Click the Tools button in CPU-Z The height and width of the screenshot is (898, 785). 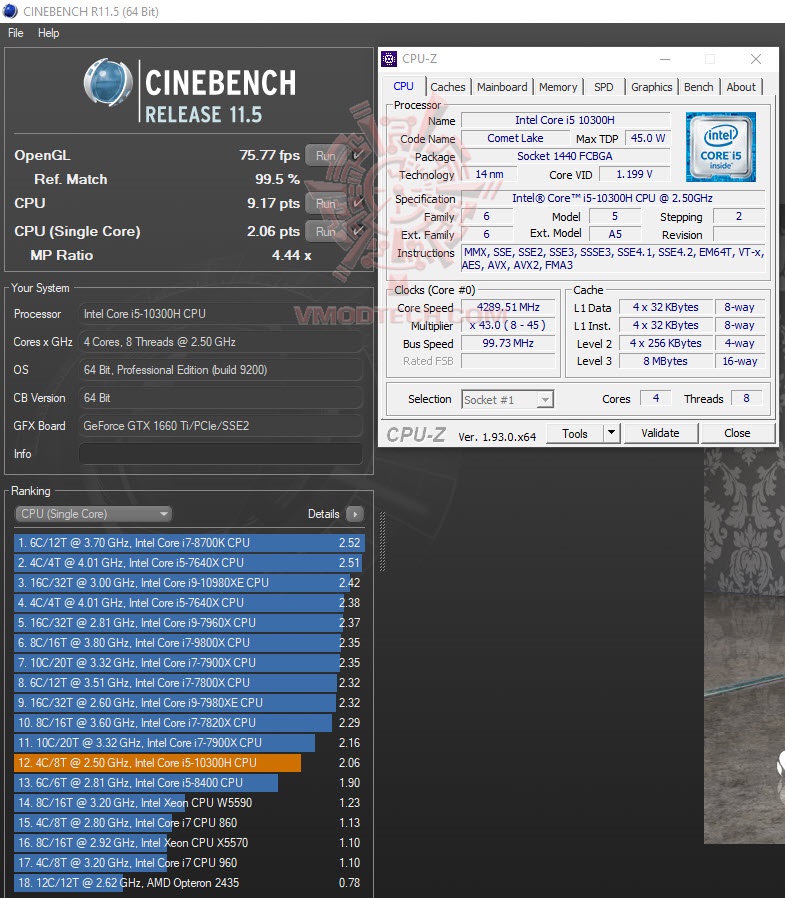pos(575,434)
